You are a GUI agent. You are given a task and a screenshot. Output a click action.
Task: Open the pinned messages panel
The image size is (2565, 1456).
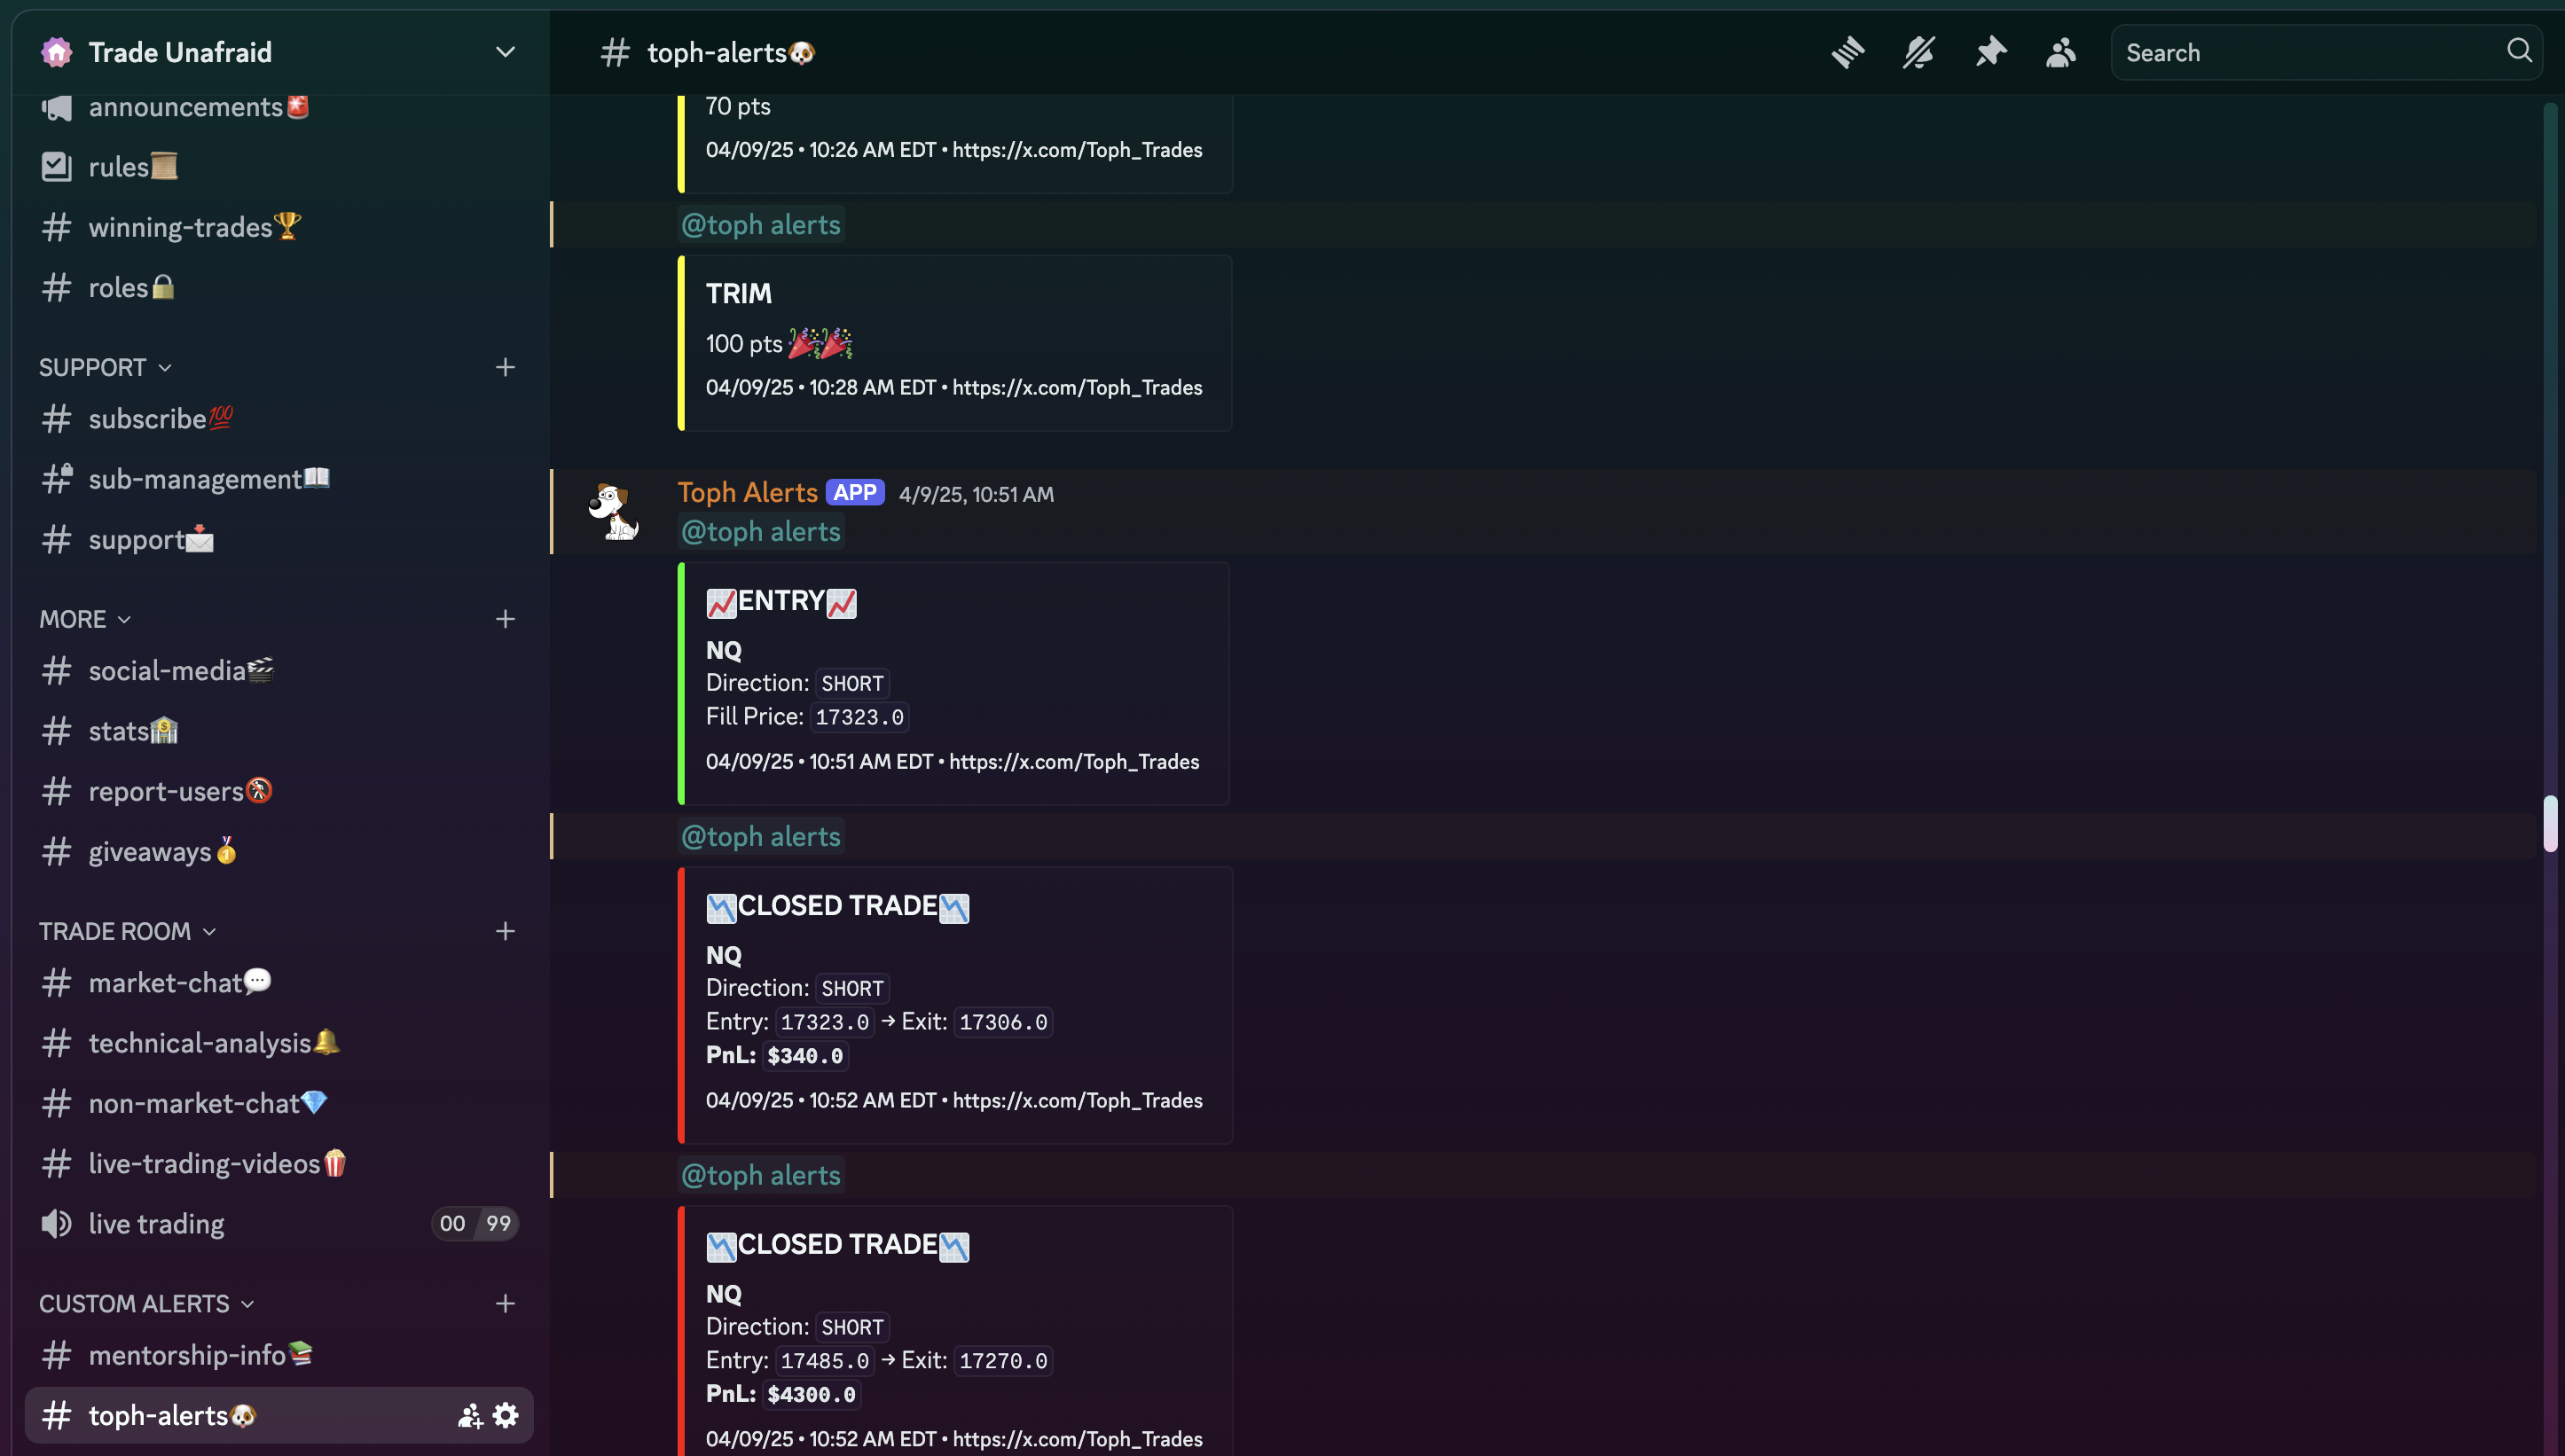tap(1990, 52)
